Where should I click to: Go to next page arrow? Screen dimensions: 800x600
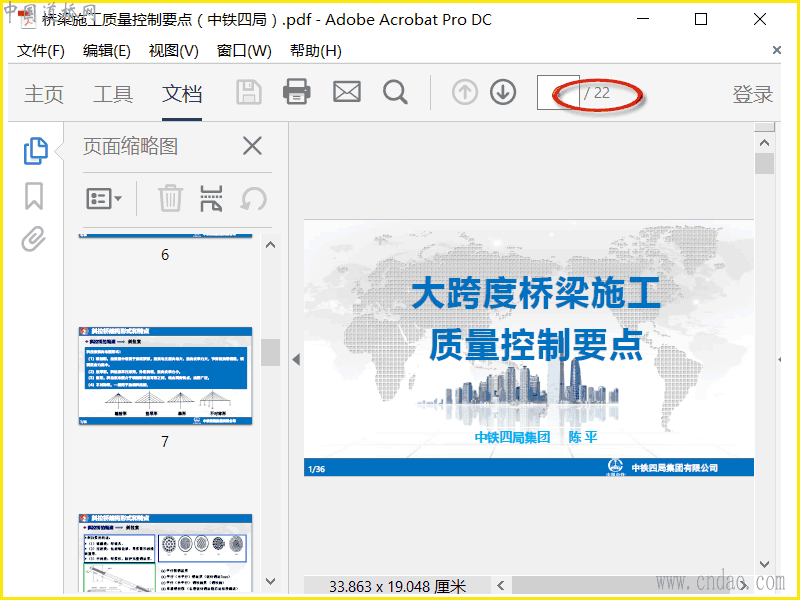coord(503,92)
